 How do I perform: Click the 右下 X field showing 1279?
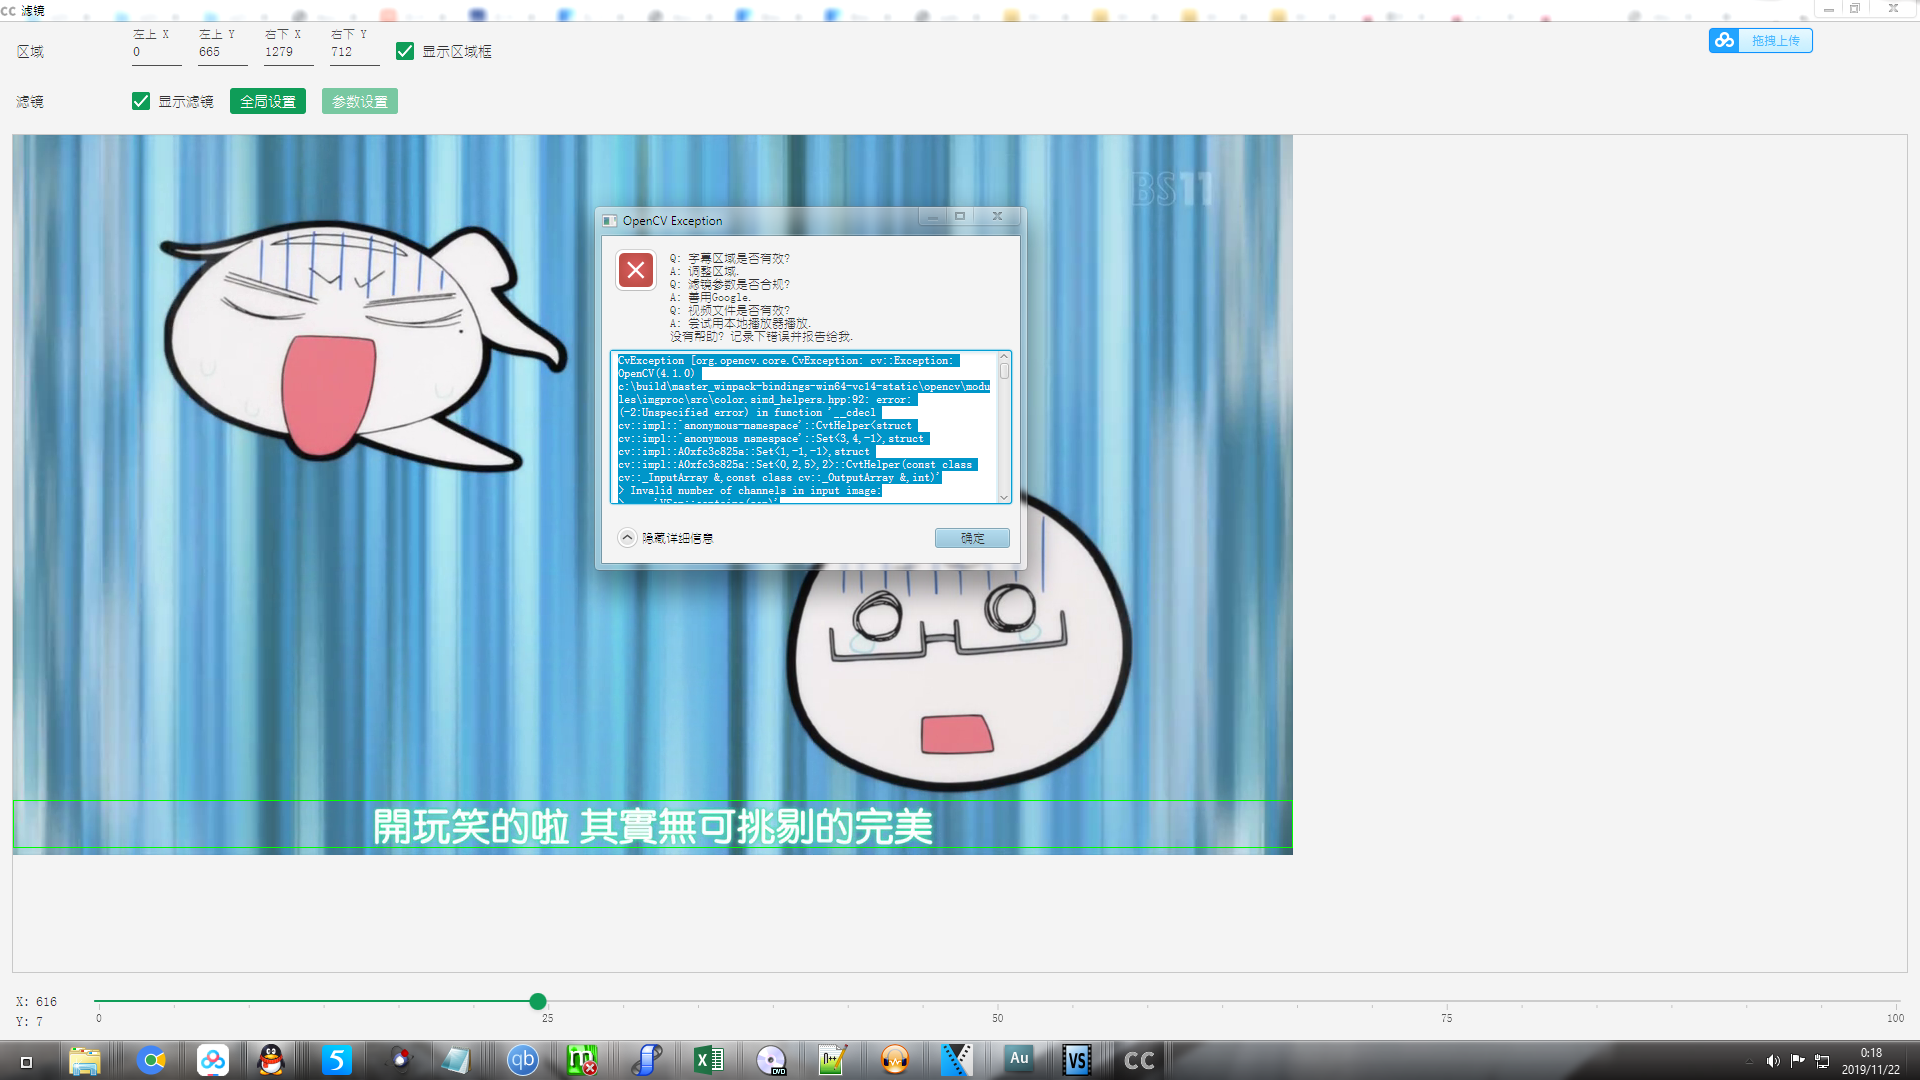click(288, 52)
